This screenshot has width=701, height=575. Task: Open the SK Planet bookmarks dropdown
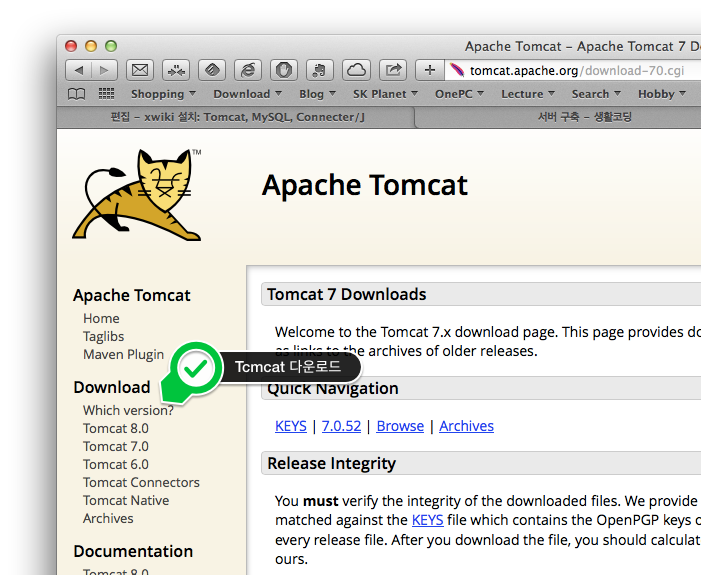click(385, 94)
